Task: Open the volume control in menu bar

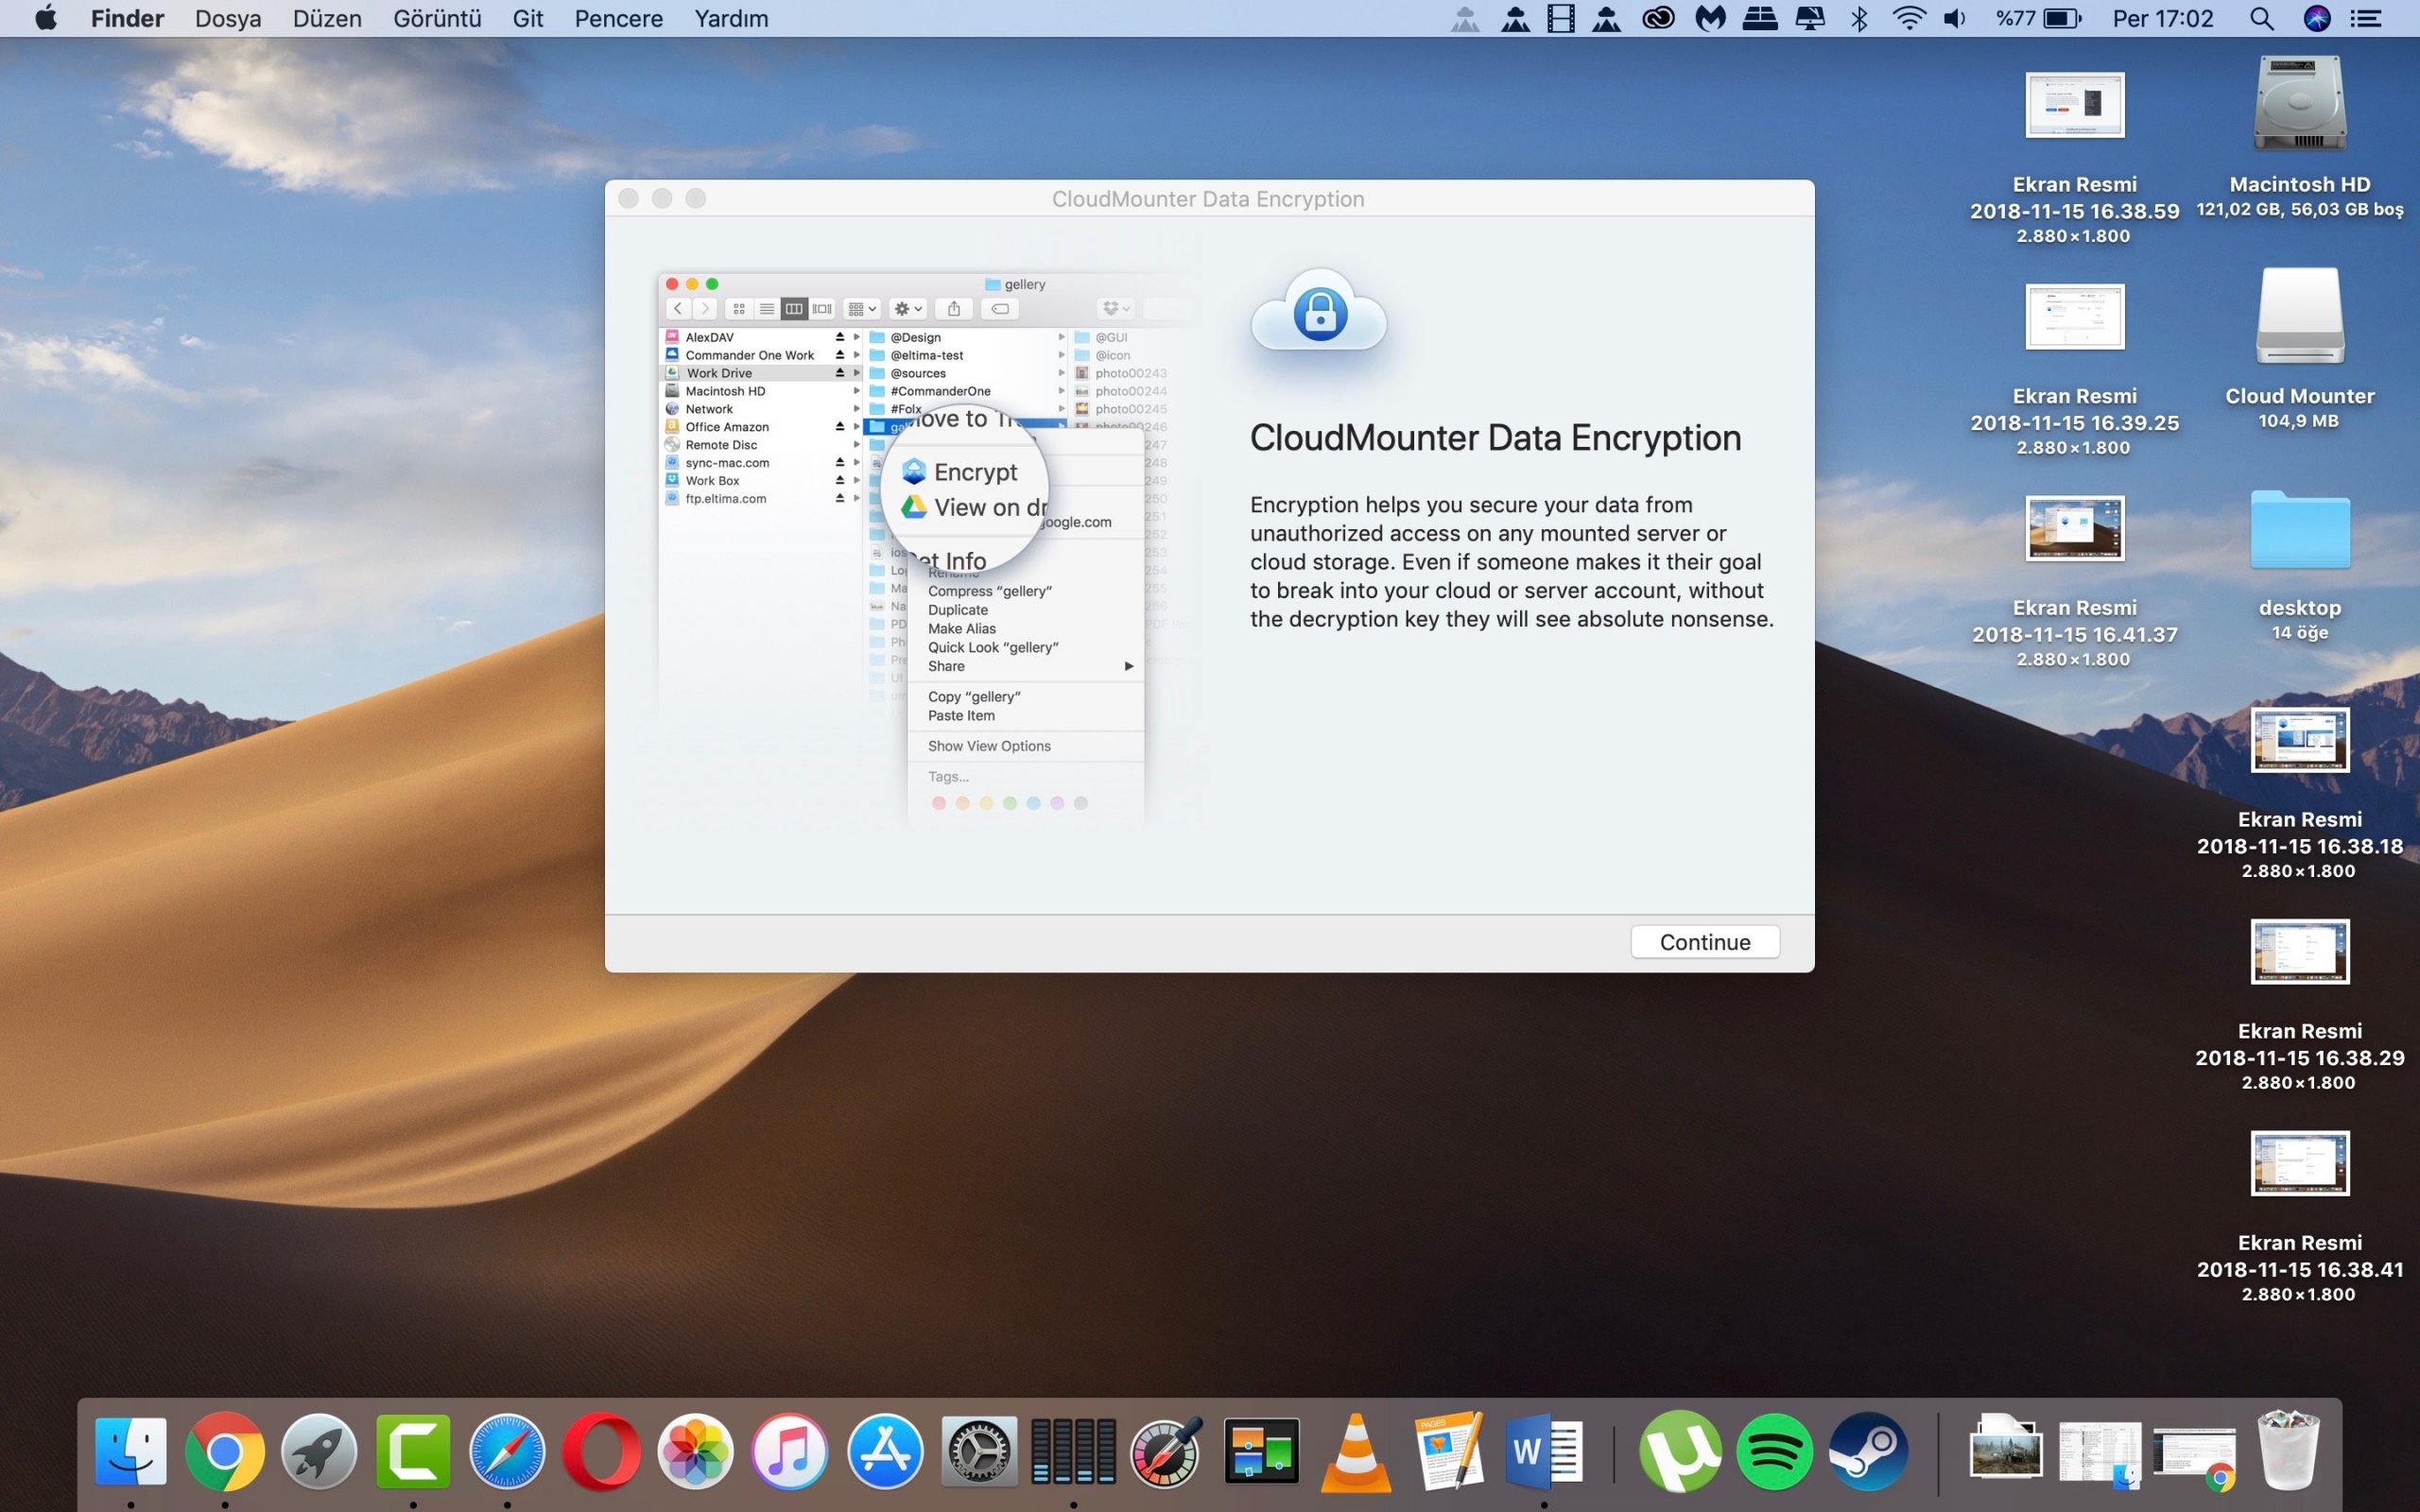Action: pos(1954,19)
